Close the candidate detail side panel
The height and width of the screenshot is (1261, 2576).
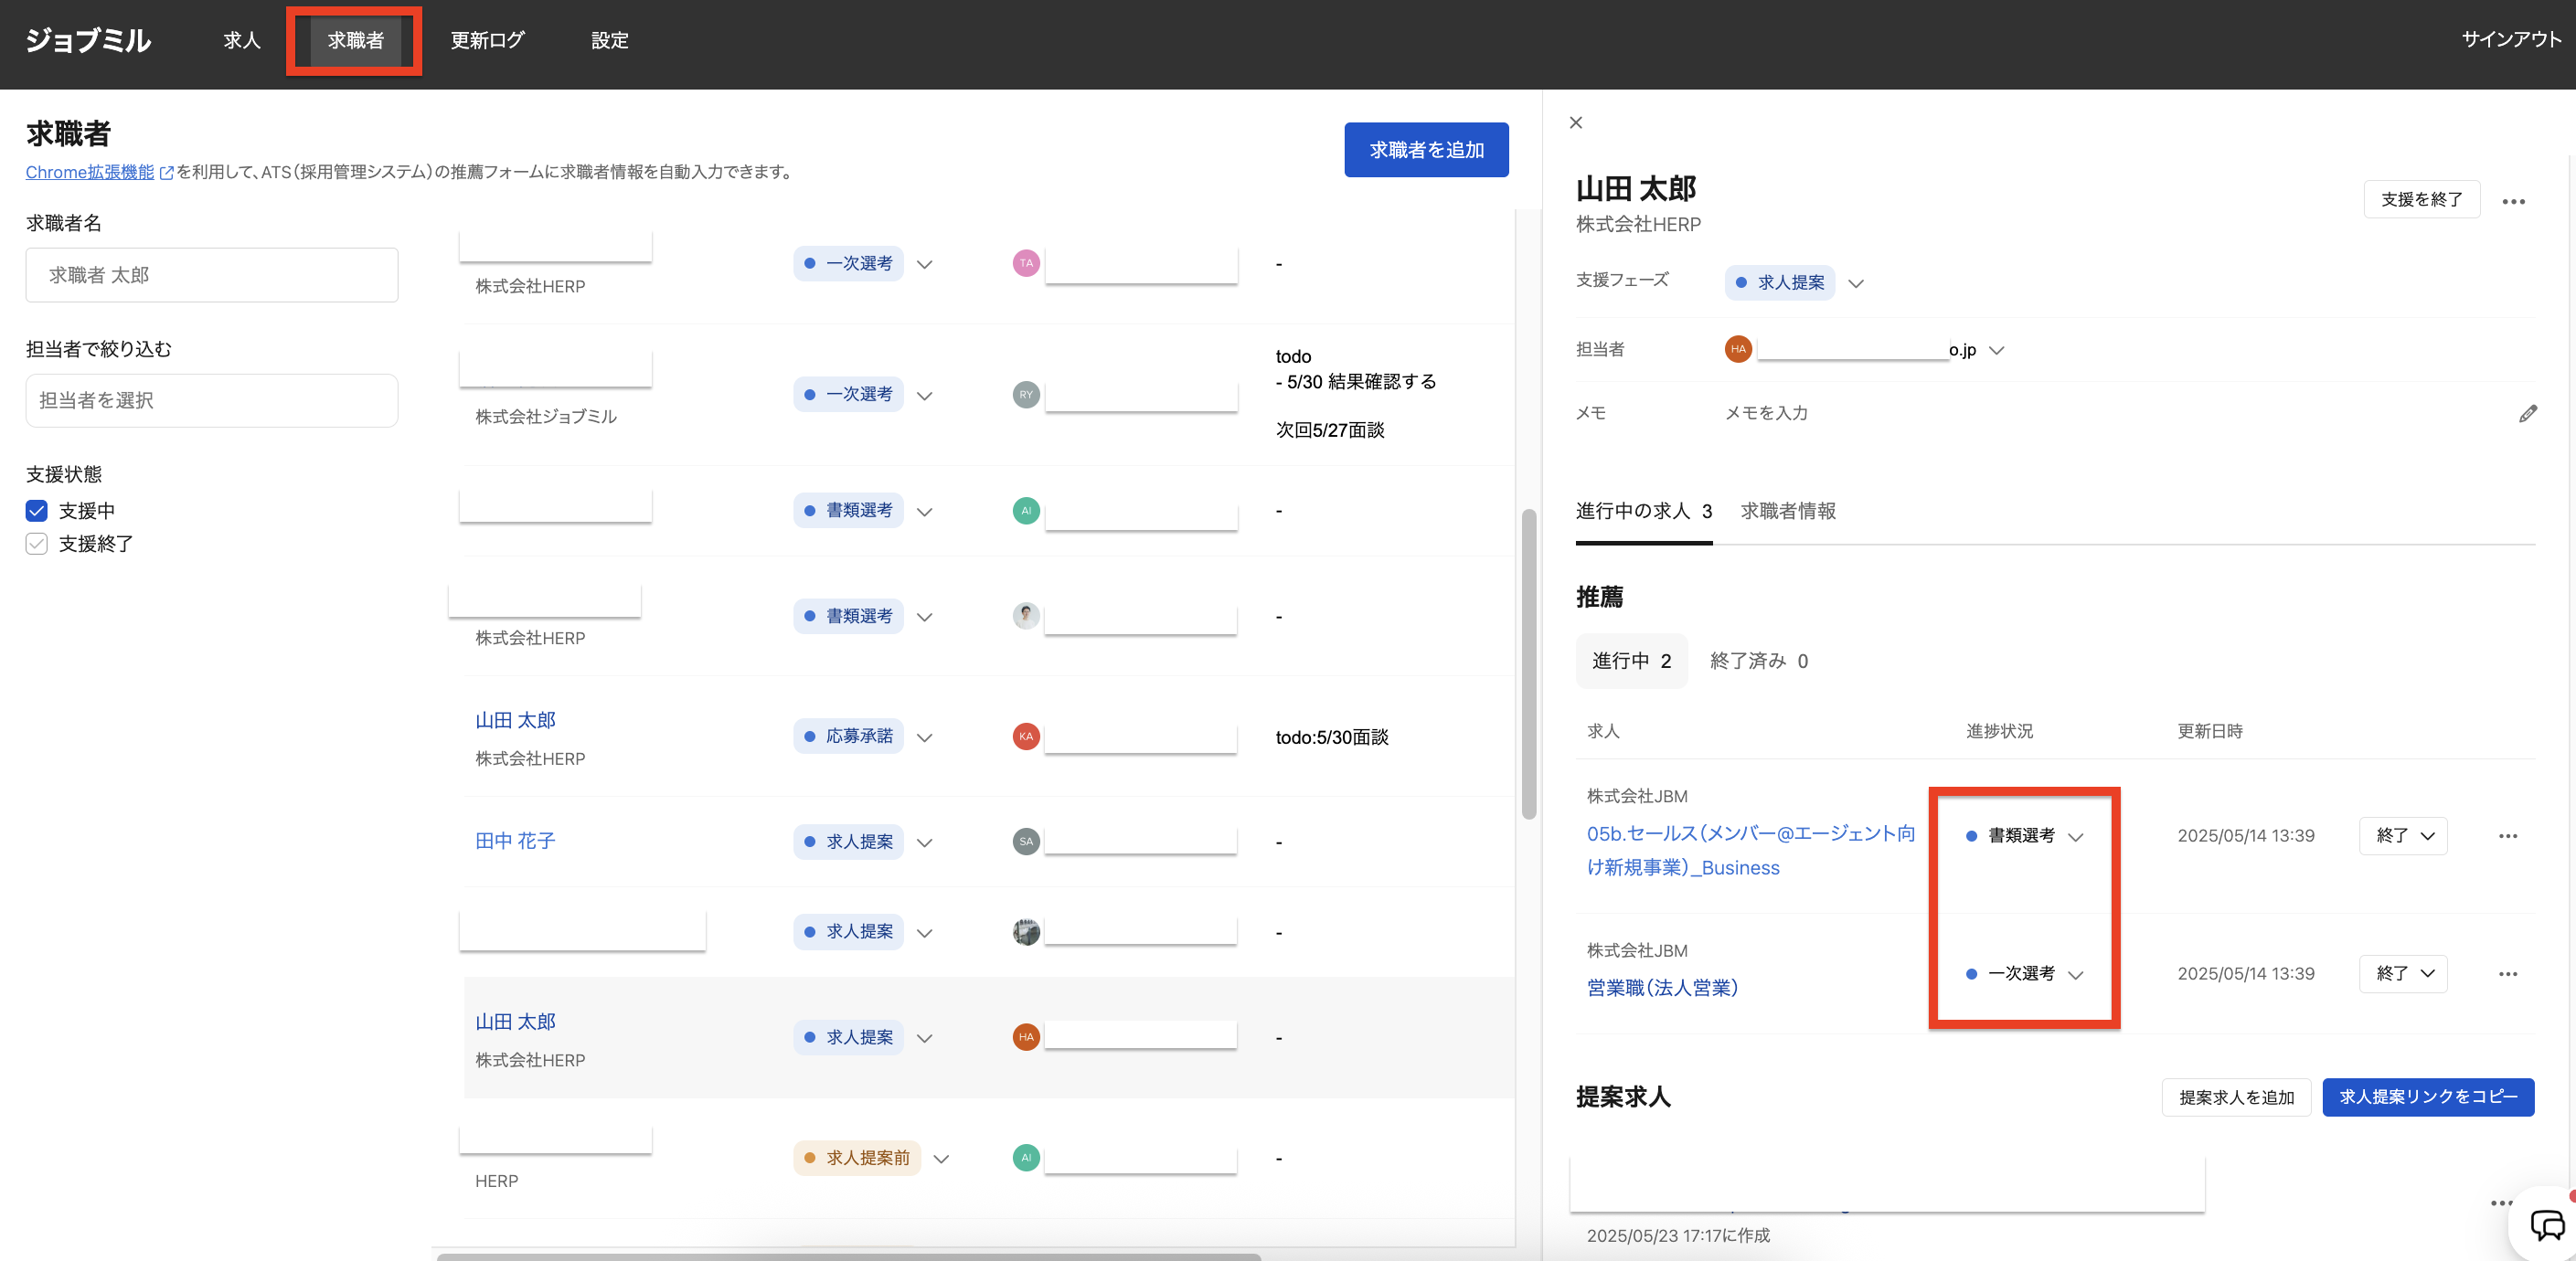pos(1576,122)
